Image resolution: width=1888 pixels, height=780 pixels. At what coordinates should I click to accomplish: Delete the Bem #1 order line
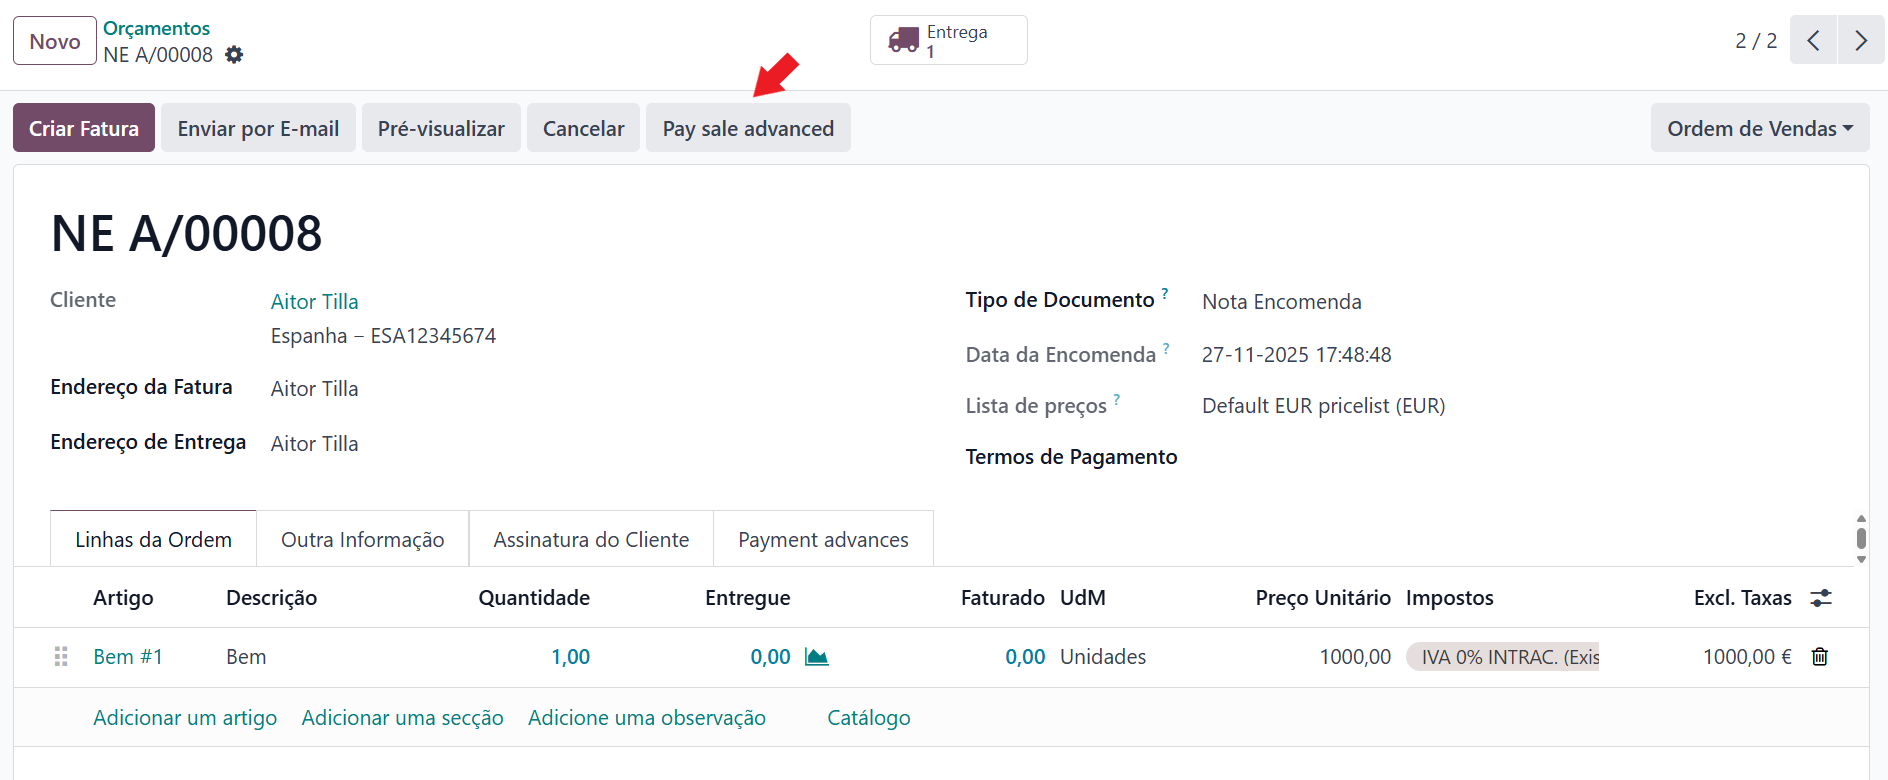(x=1820, y=657)
